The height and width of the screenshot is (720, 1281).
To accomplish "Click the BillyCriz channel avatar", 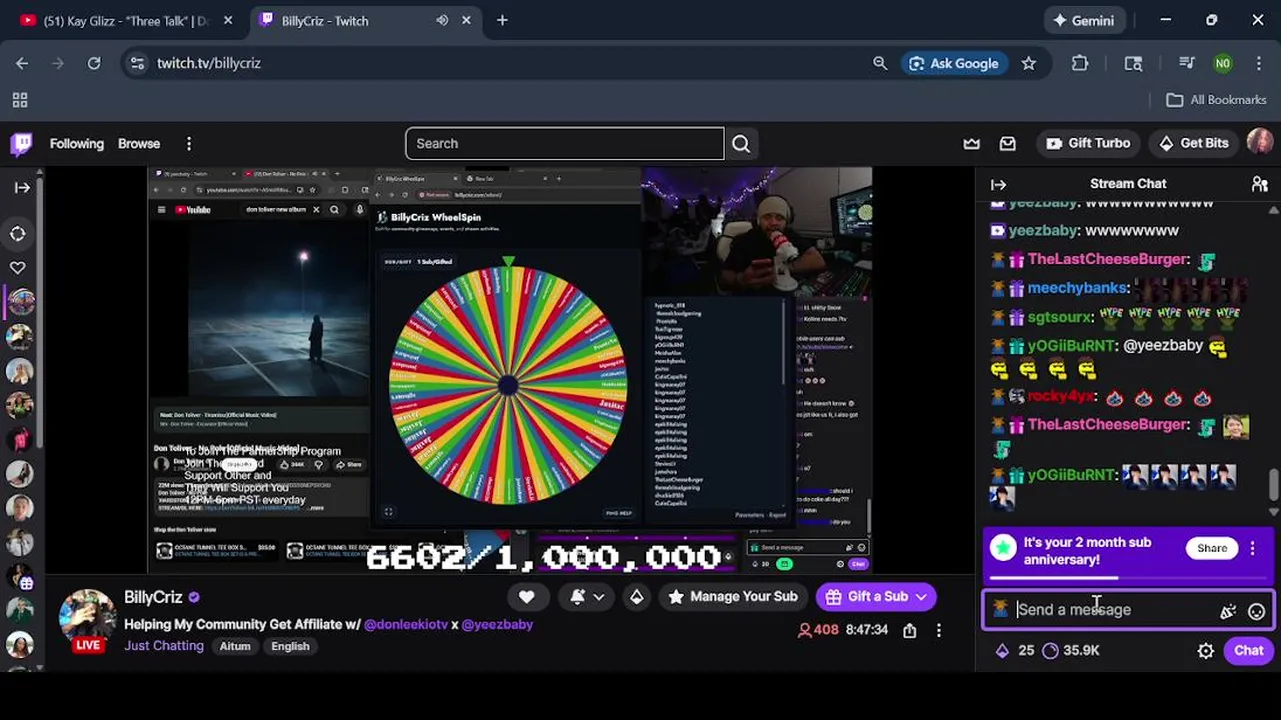I will click(88, 616).
